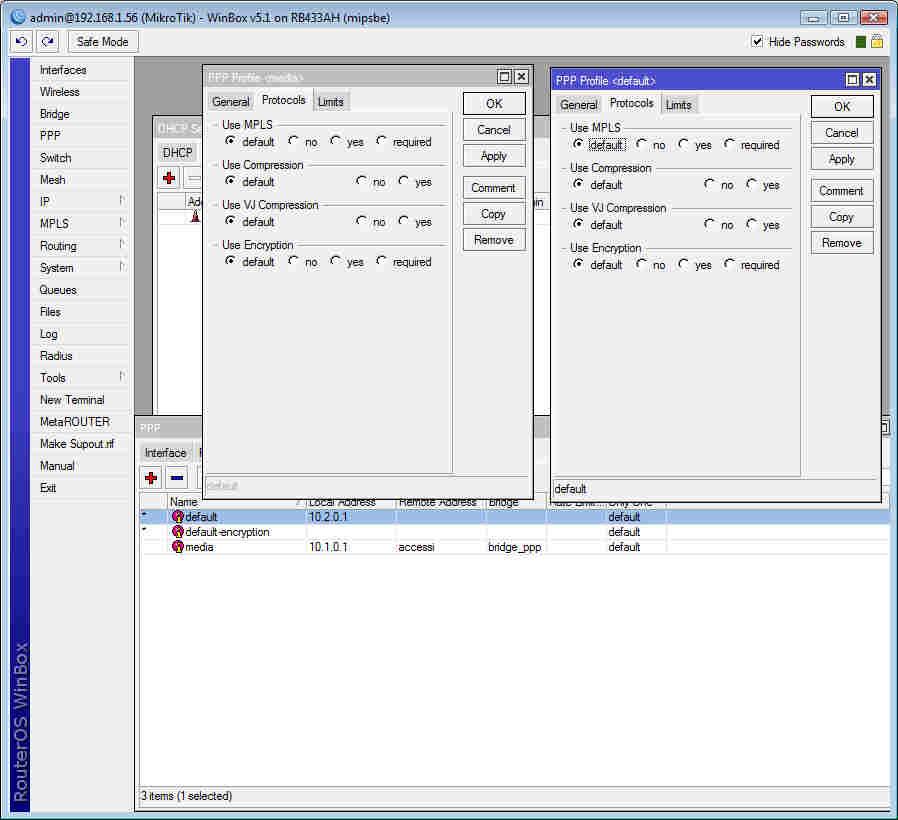898x820 pixels.
Task: Toggle the Hide Passwords checkbox
Action: [757, 41]
